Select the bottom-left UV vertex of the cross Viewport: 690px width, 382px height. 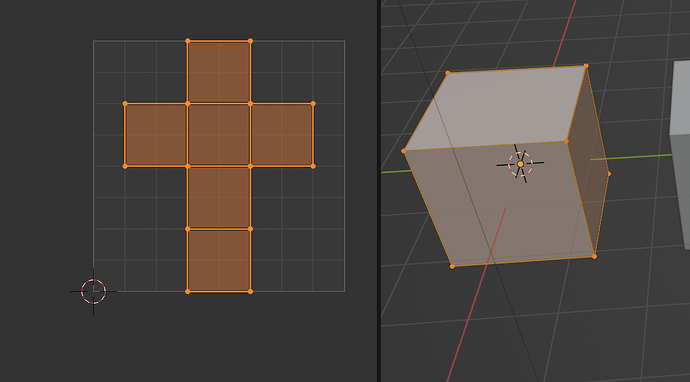tap(188, 291)
